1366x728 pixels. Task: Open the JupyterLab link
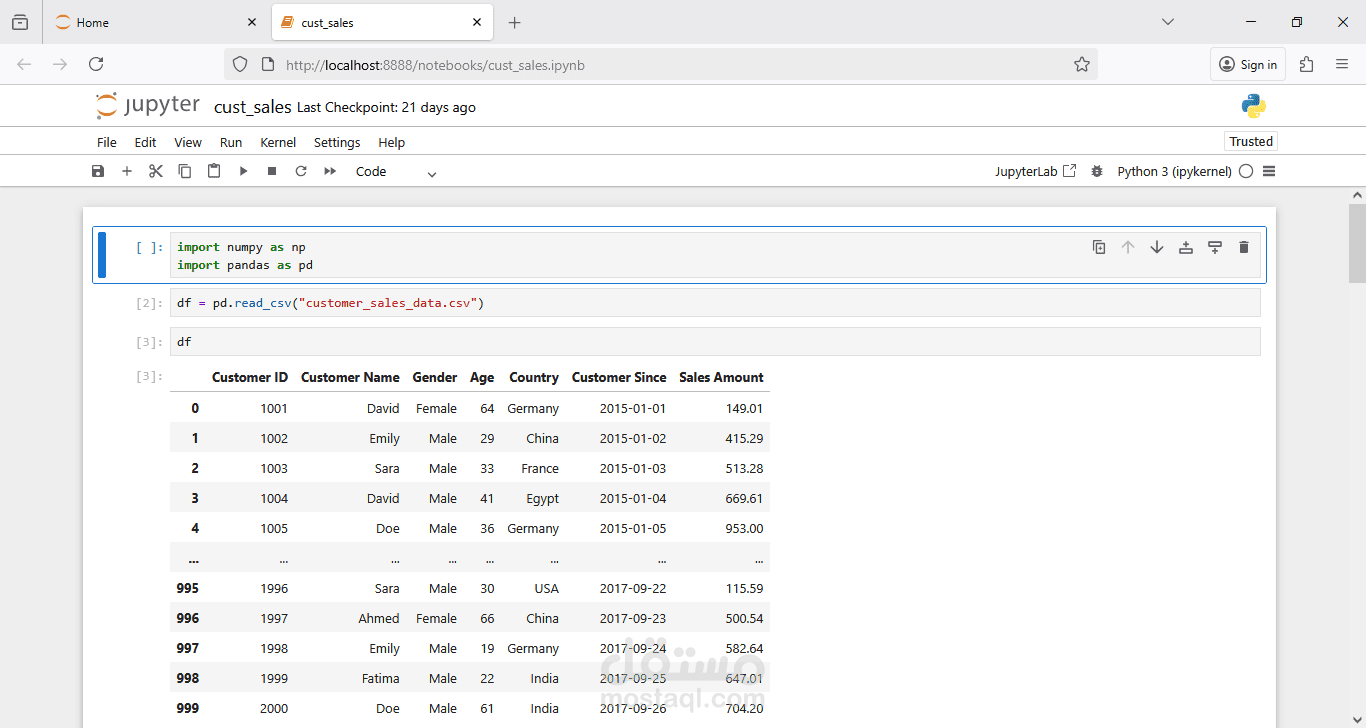coord(1035,171)
